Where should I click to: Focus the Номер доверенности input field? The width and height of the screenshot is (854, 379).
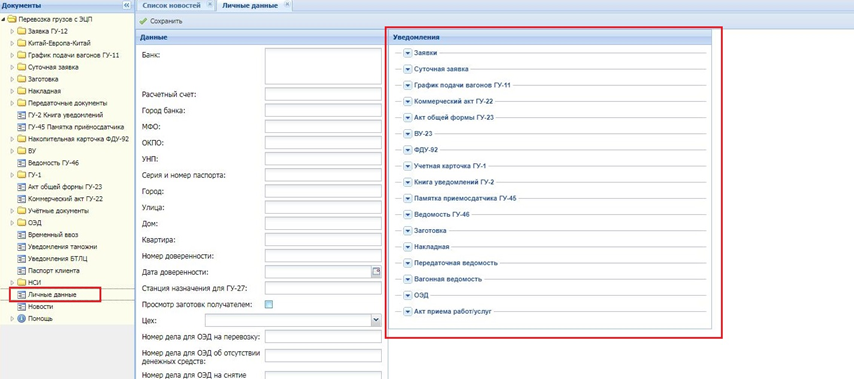click(324, 256)
